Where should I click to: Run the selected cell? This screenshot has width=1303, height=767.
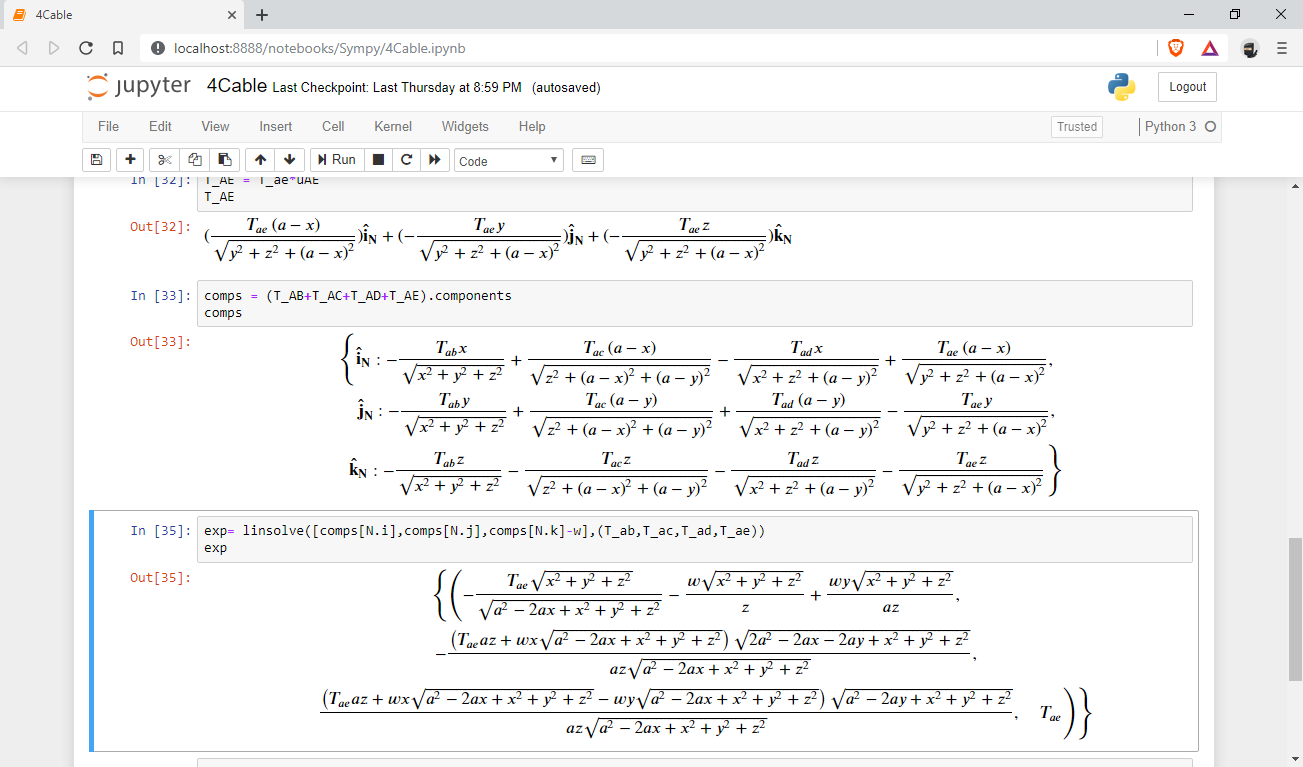pos(337,160)
